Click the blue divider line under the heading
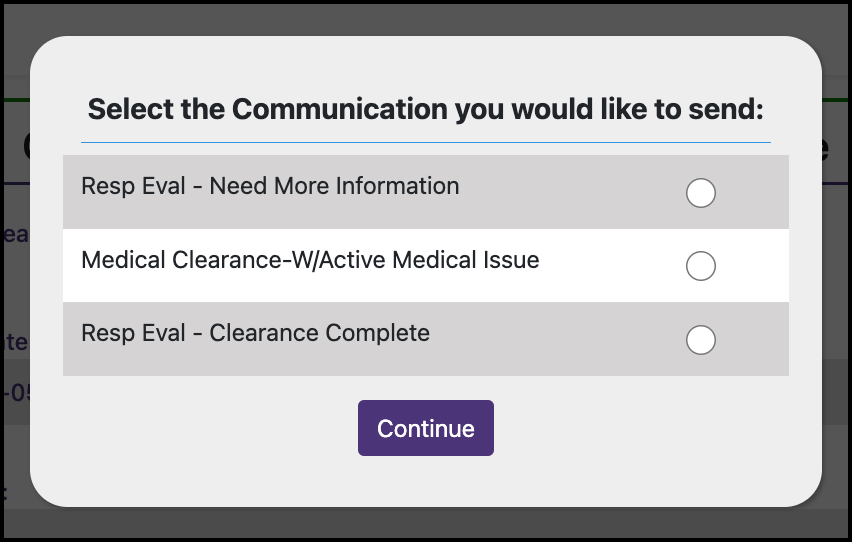852x542 pixels. 426,142
